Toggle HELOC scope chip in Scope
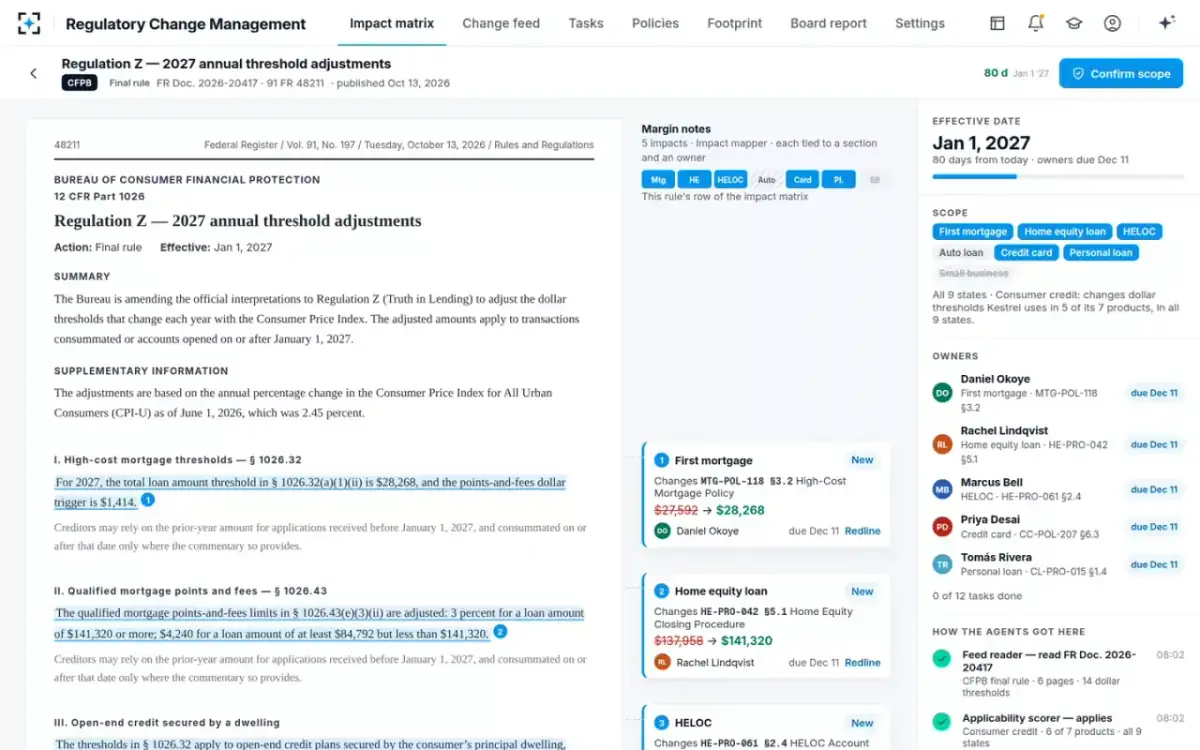This screenshot has width=1200, height=750. point(1139,231)
